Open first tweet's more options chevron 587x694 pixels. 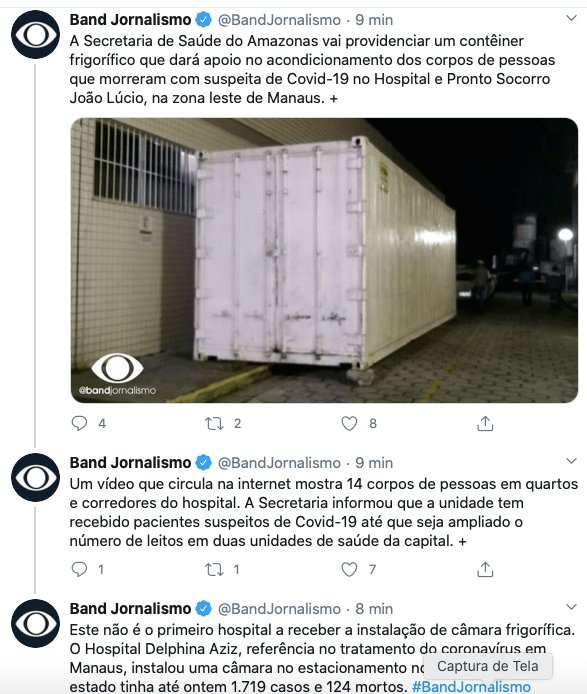coord(572,18)
